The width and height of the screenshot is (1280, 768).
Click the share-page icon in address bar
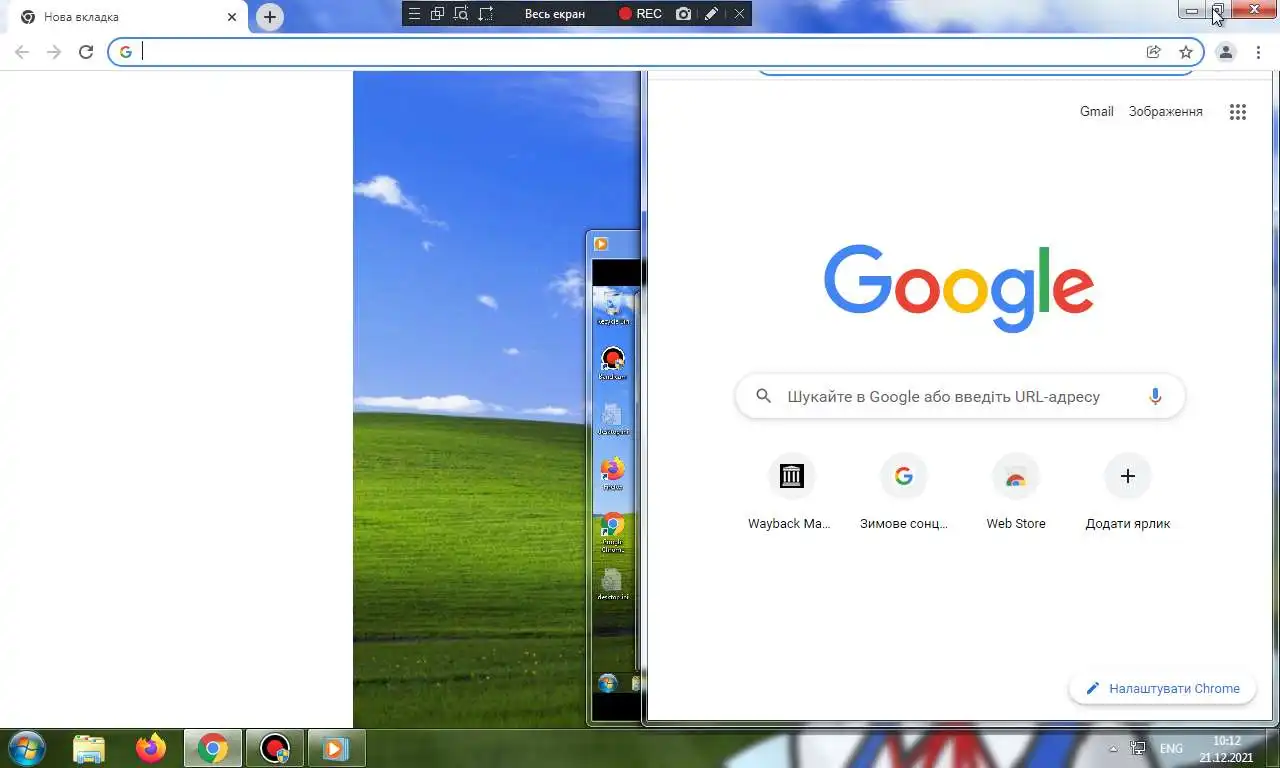click(1154, 52)
